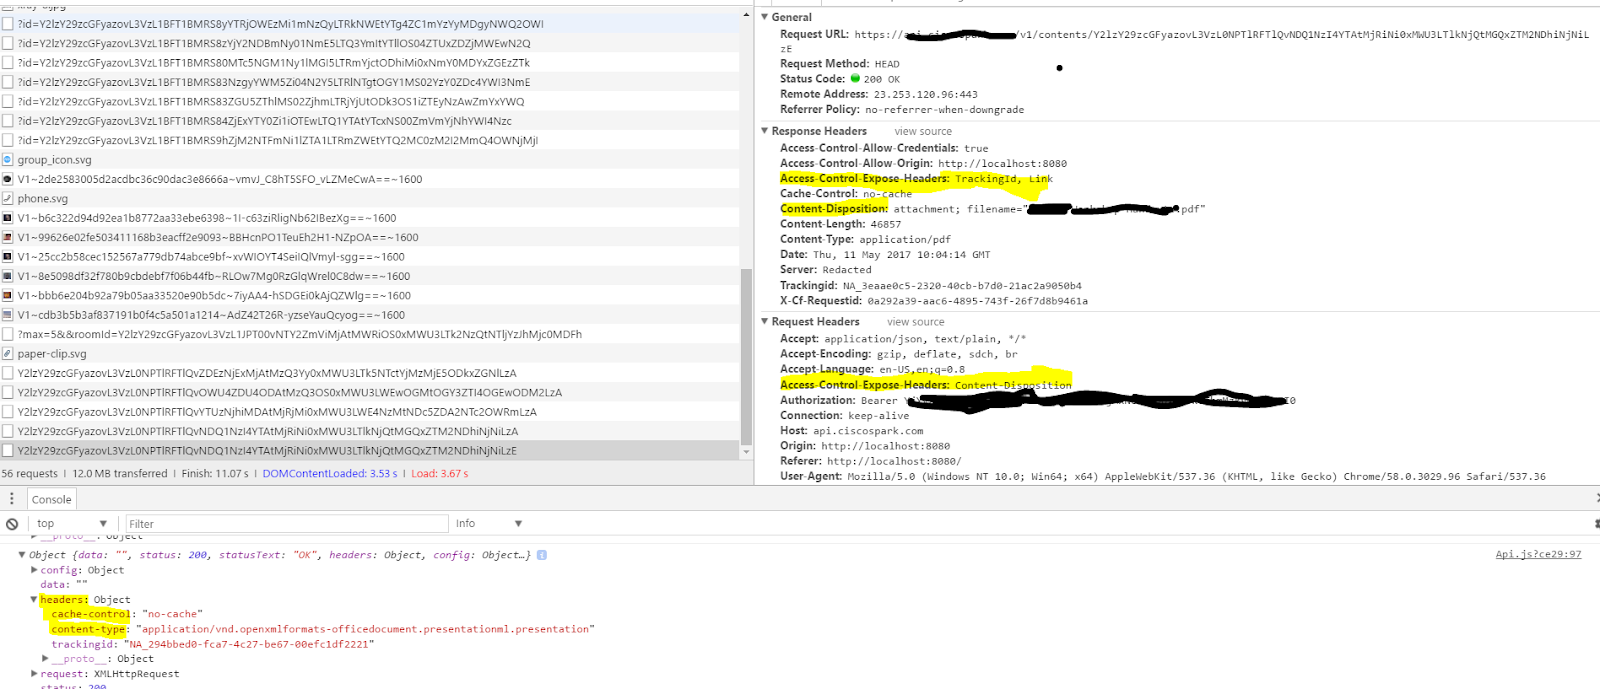Click thumbnail icon of V1~b6c322d94d92 request
The width and height of the screenshot is (1600, 689).
point(8,218)
